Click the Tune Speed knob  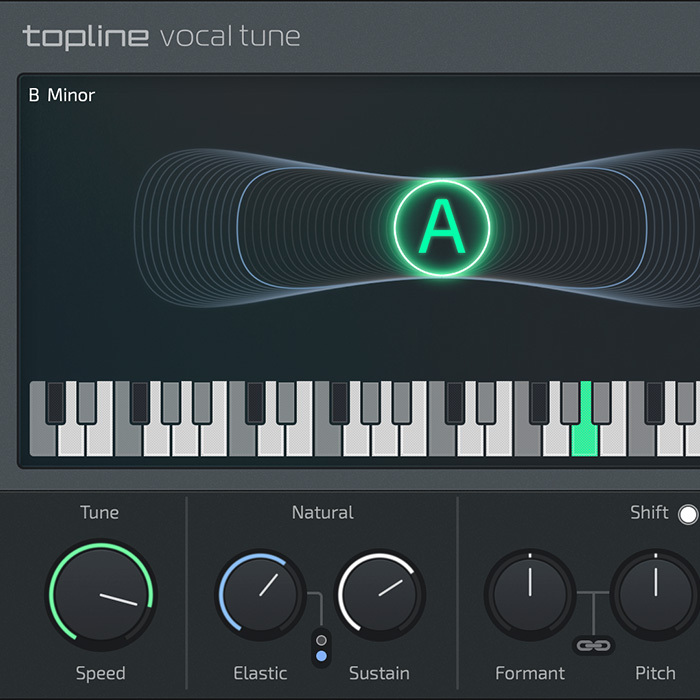click(x=101, y=594)
